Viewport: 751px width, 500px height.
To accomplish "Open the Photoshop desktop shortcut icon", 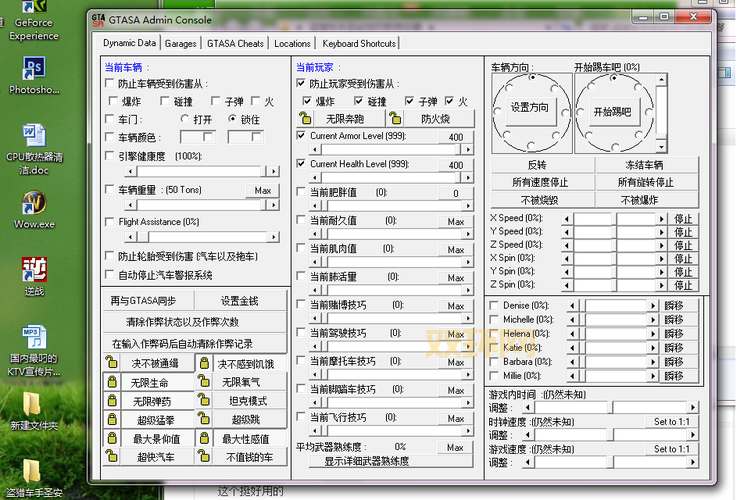I will tap(34, 69).
